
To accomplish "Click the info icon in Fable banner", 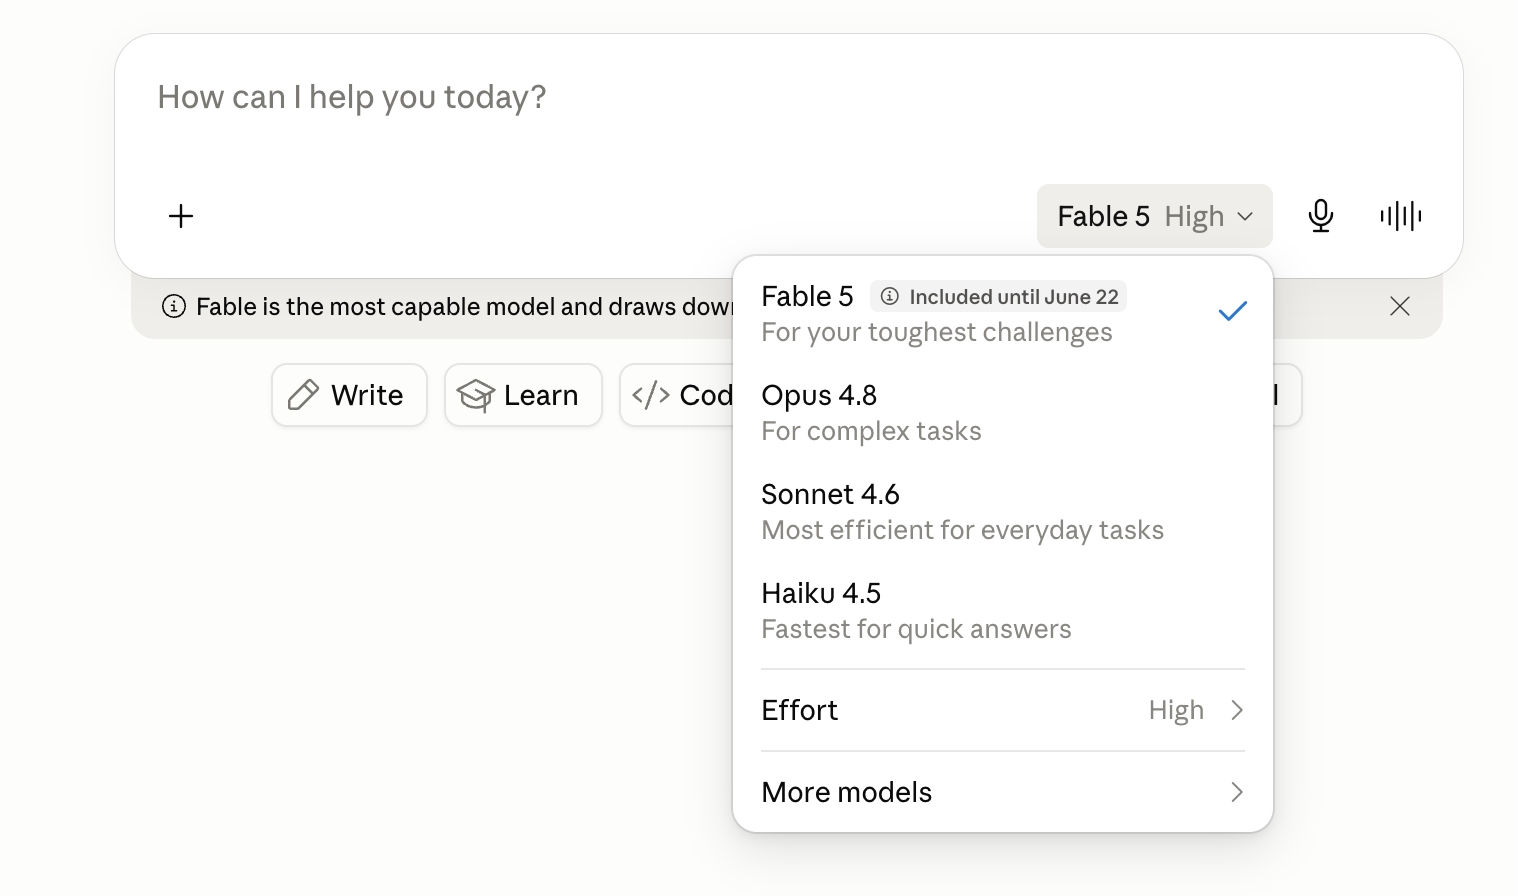I will (174, 306).
